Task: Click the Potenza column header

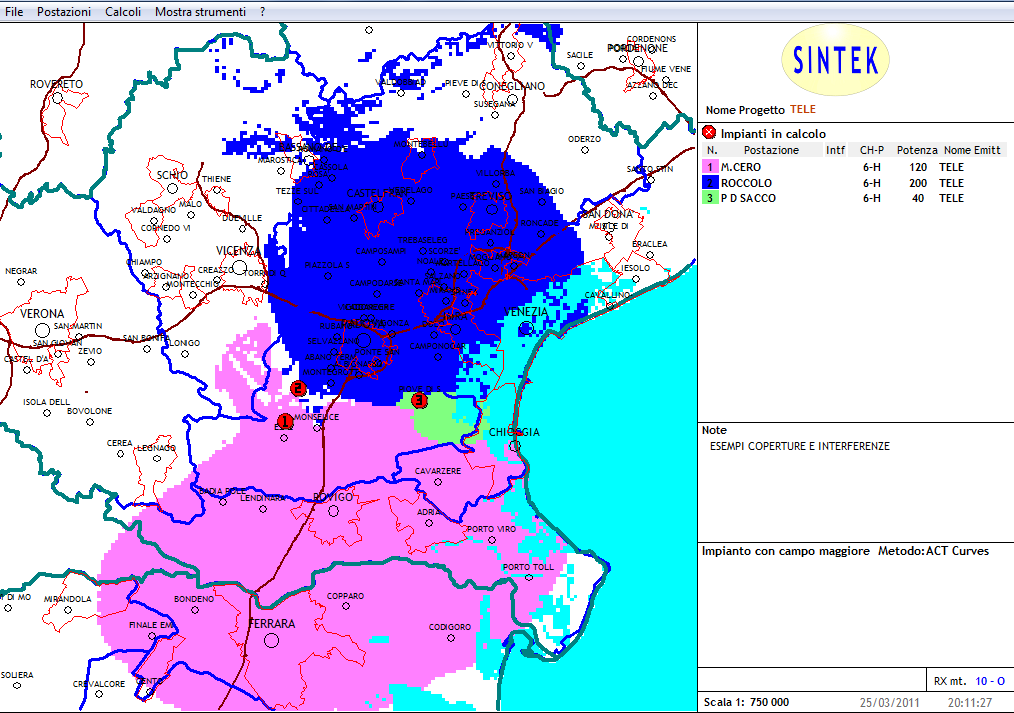Action: pos(917,150)
